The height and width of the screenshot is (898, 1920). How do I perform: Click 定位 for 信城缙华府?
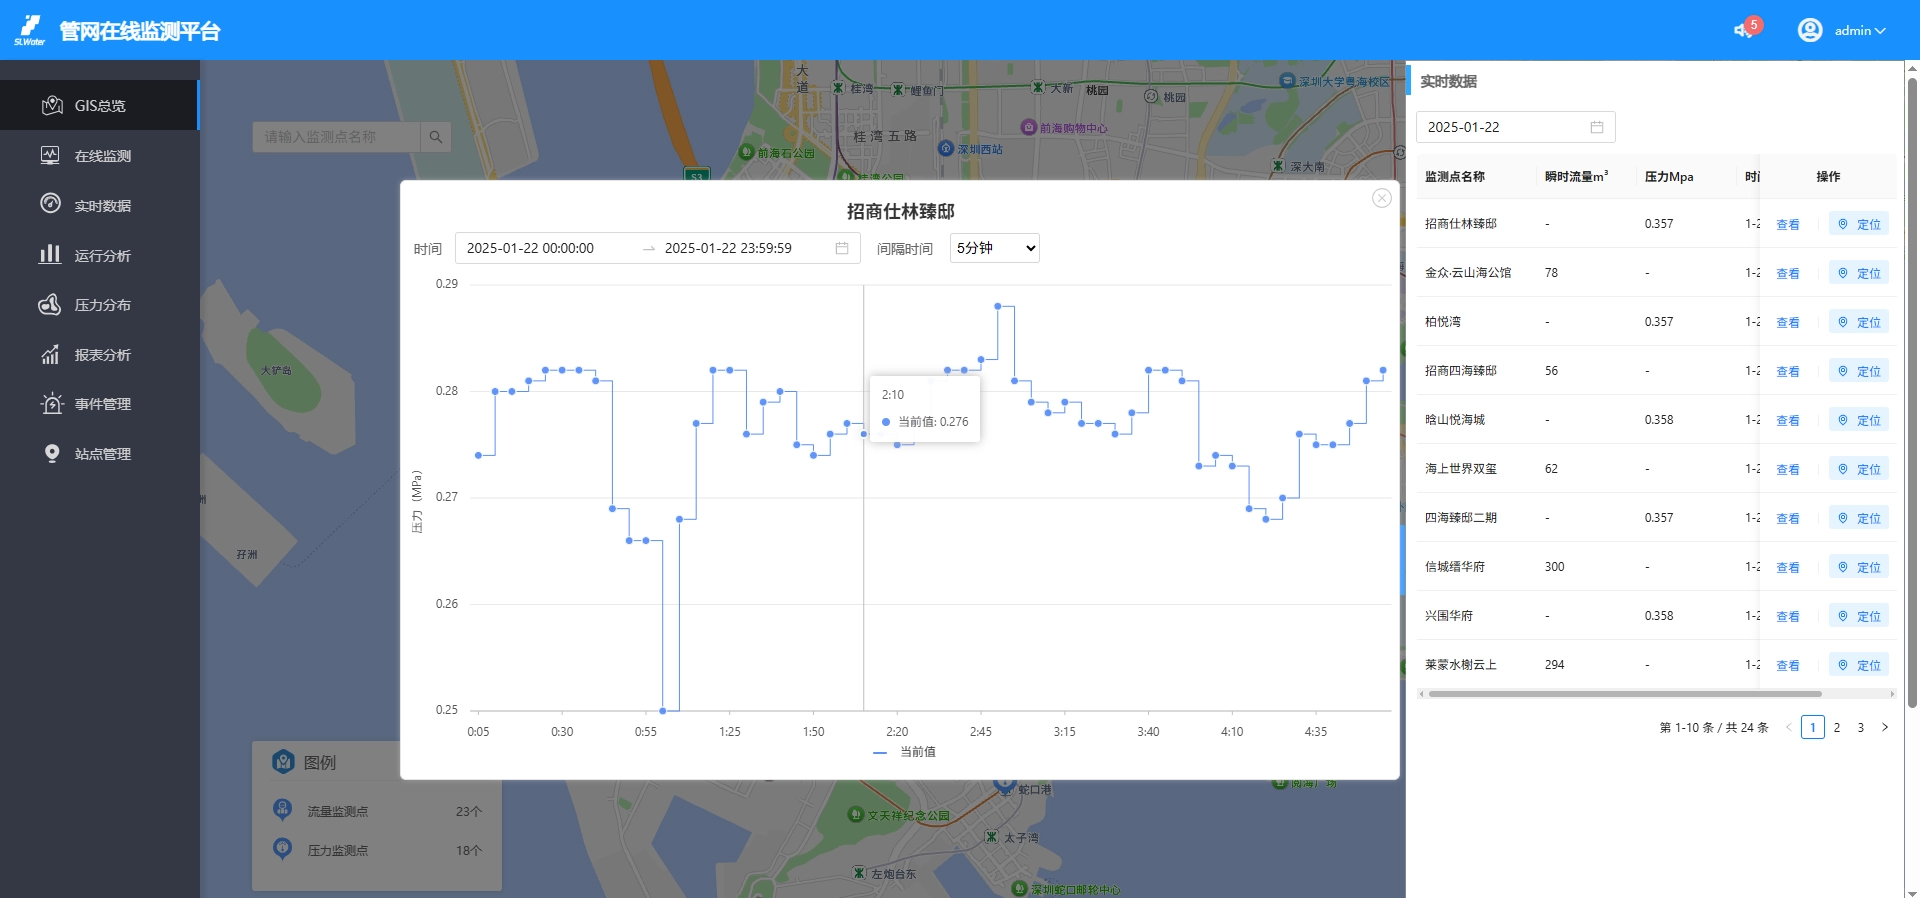click(x=1859, y=568)
